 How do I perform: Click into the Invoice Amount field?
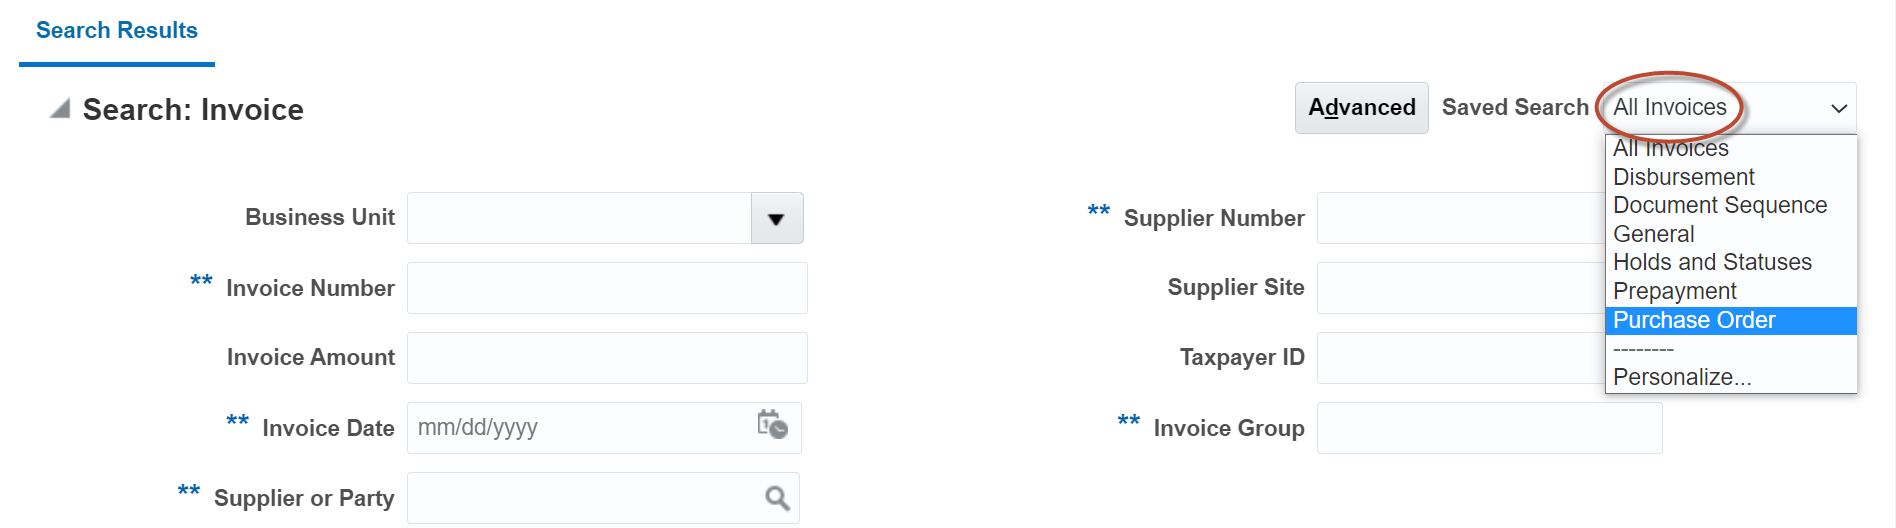tap(607, 358)
